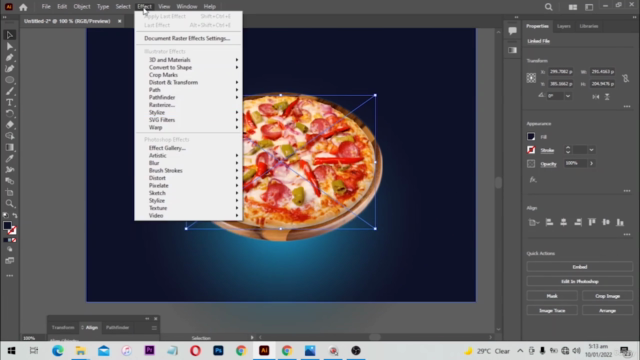
Task: Open Edit Toolbar three-dots button
Action: pos(9,276)
